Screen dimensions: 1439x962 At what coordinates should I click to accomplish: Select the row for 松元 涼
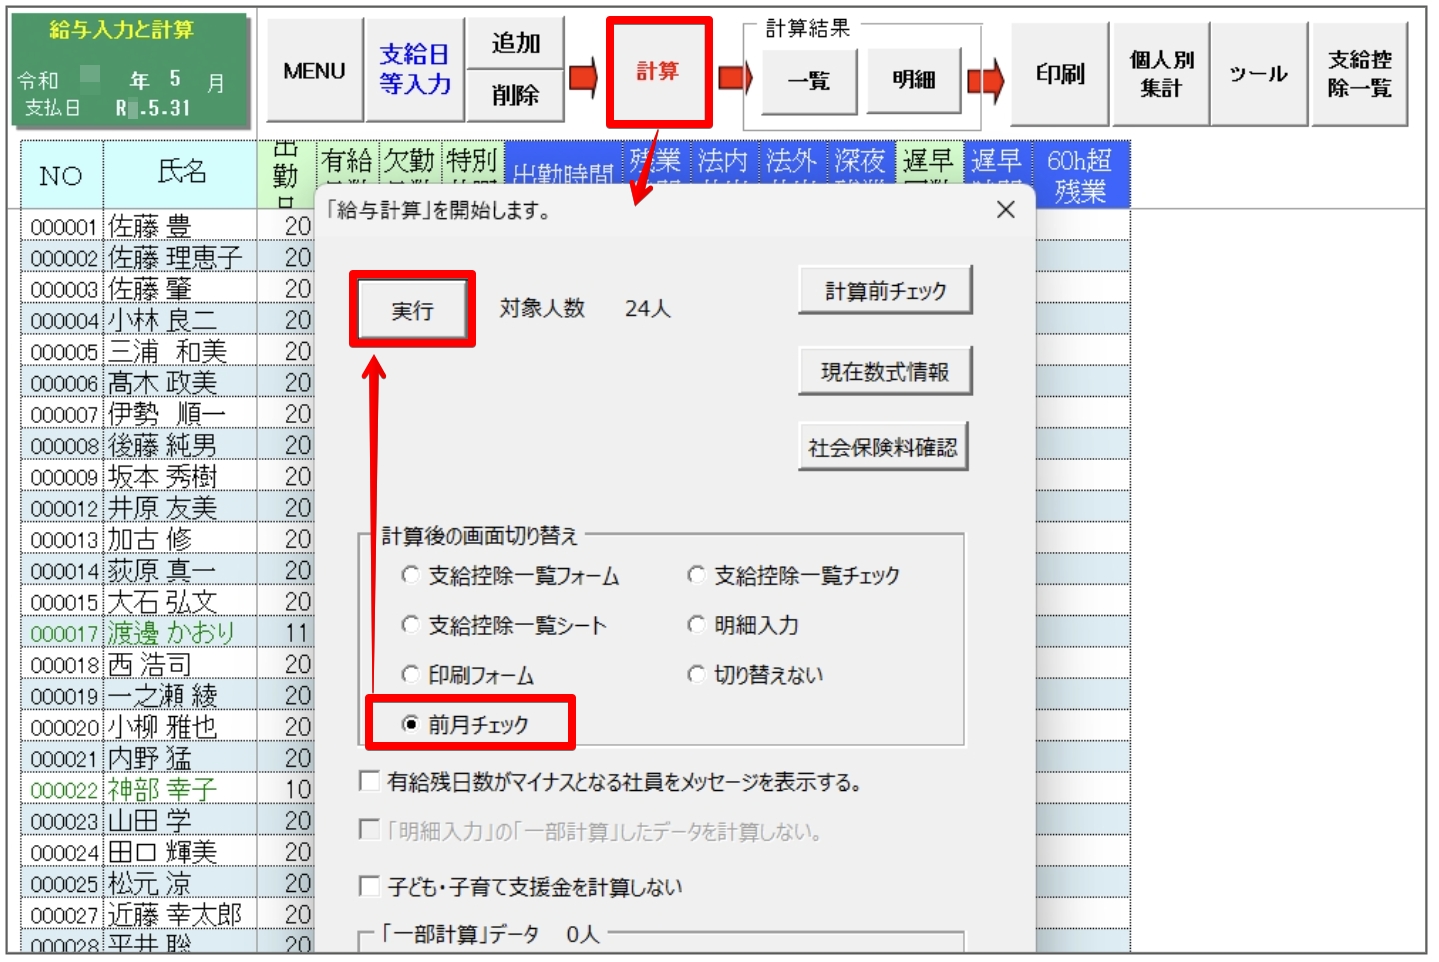click(167, 883)
